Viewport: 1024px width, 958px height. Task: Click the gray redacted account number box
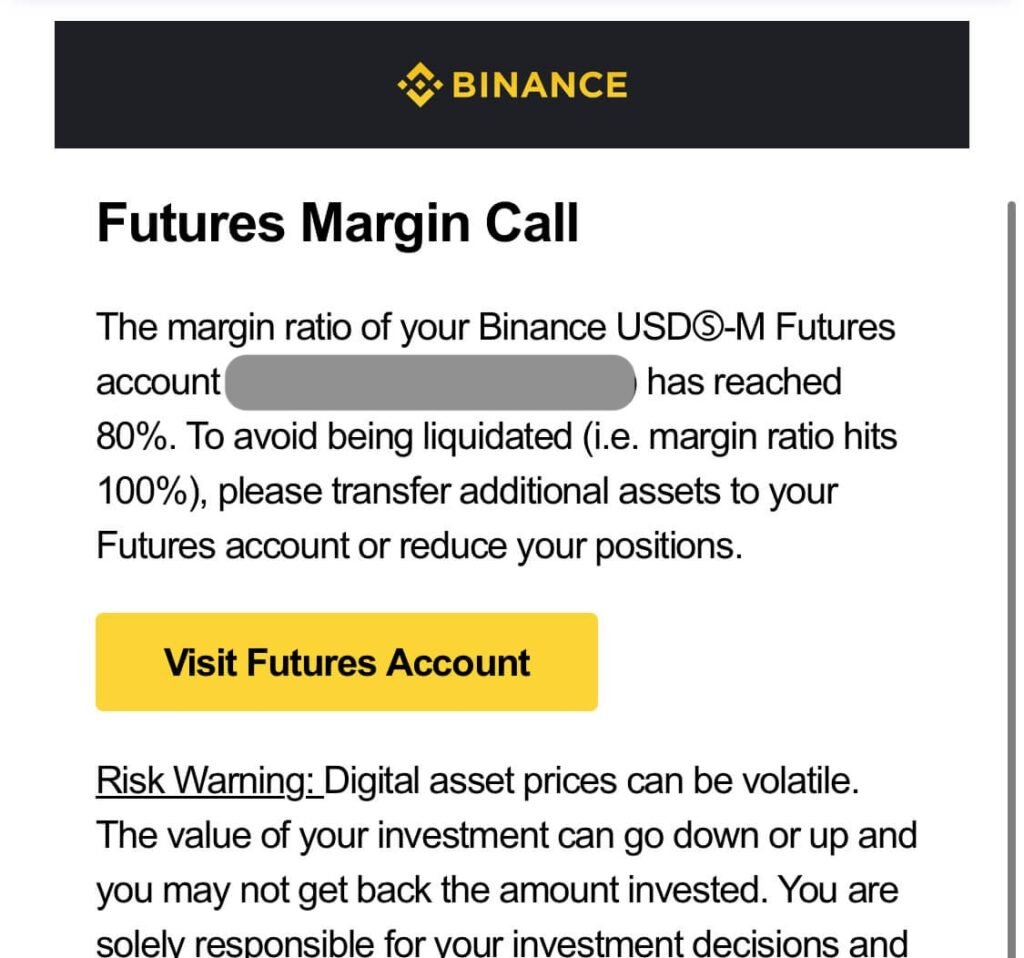click(x=431, y=383)
